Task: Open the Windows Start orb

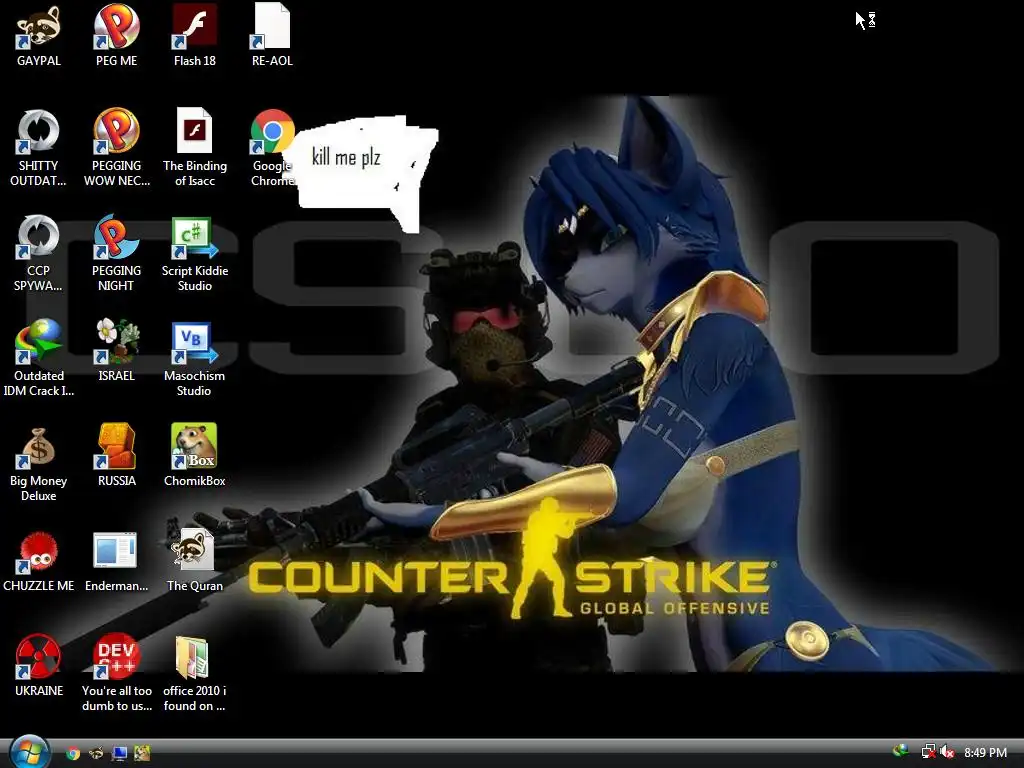Action: [29, 752]
